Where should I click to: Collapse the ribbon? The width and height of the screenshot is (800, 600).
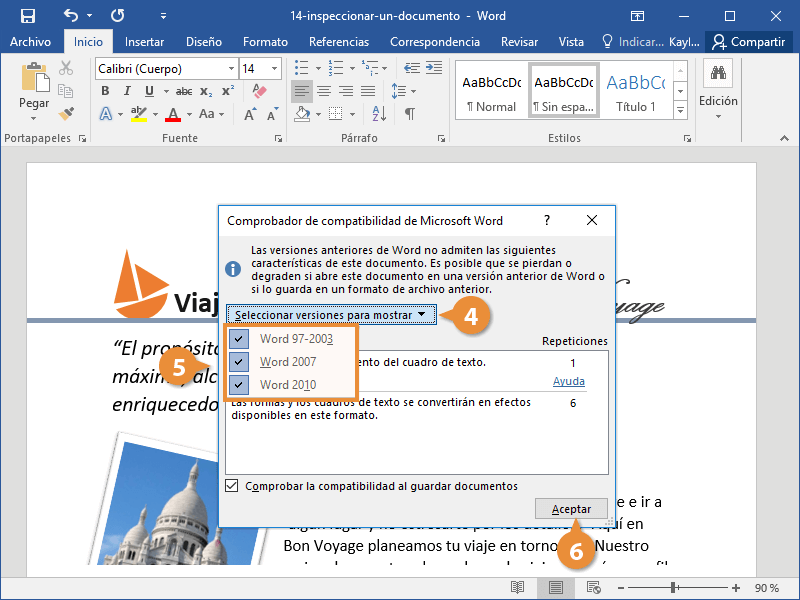pyautogui.click(x=784, y=138)
